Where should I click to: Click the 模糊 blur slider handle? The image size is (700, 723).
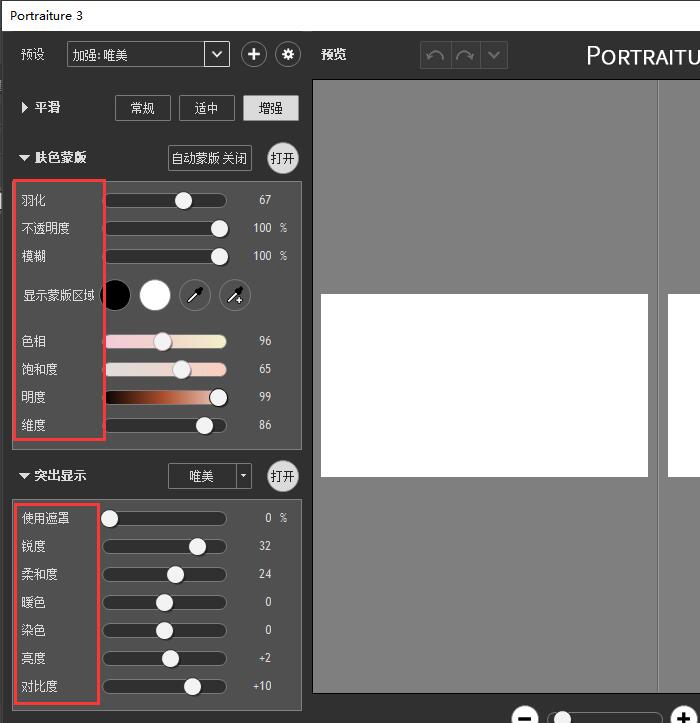pyautogui.click(x=219, y=257)
